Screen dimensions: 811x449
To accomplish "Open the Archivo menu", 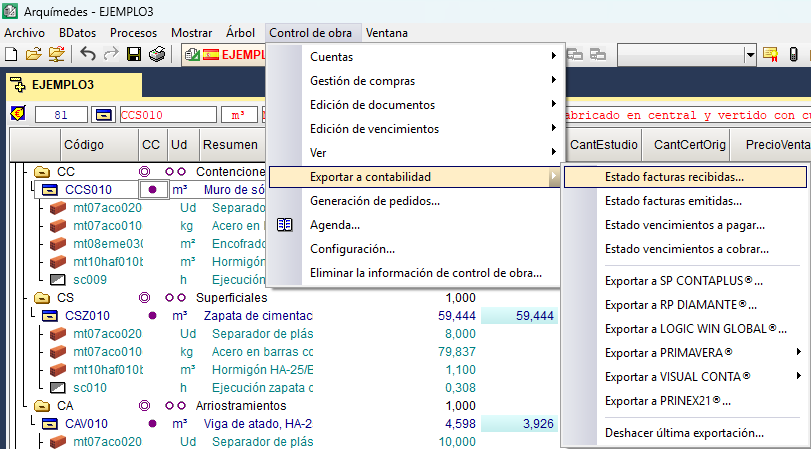I will [x=24, y=33].
